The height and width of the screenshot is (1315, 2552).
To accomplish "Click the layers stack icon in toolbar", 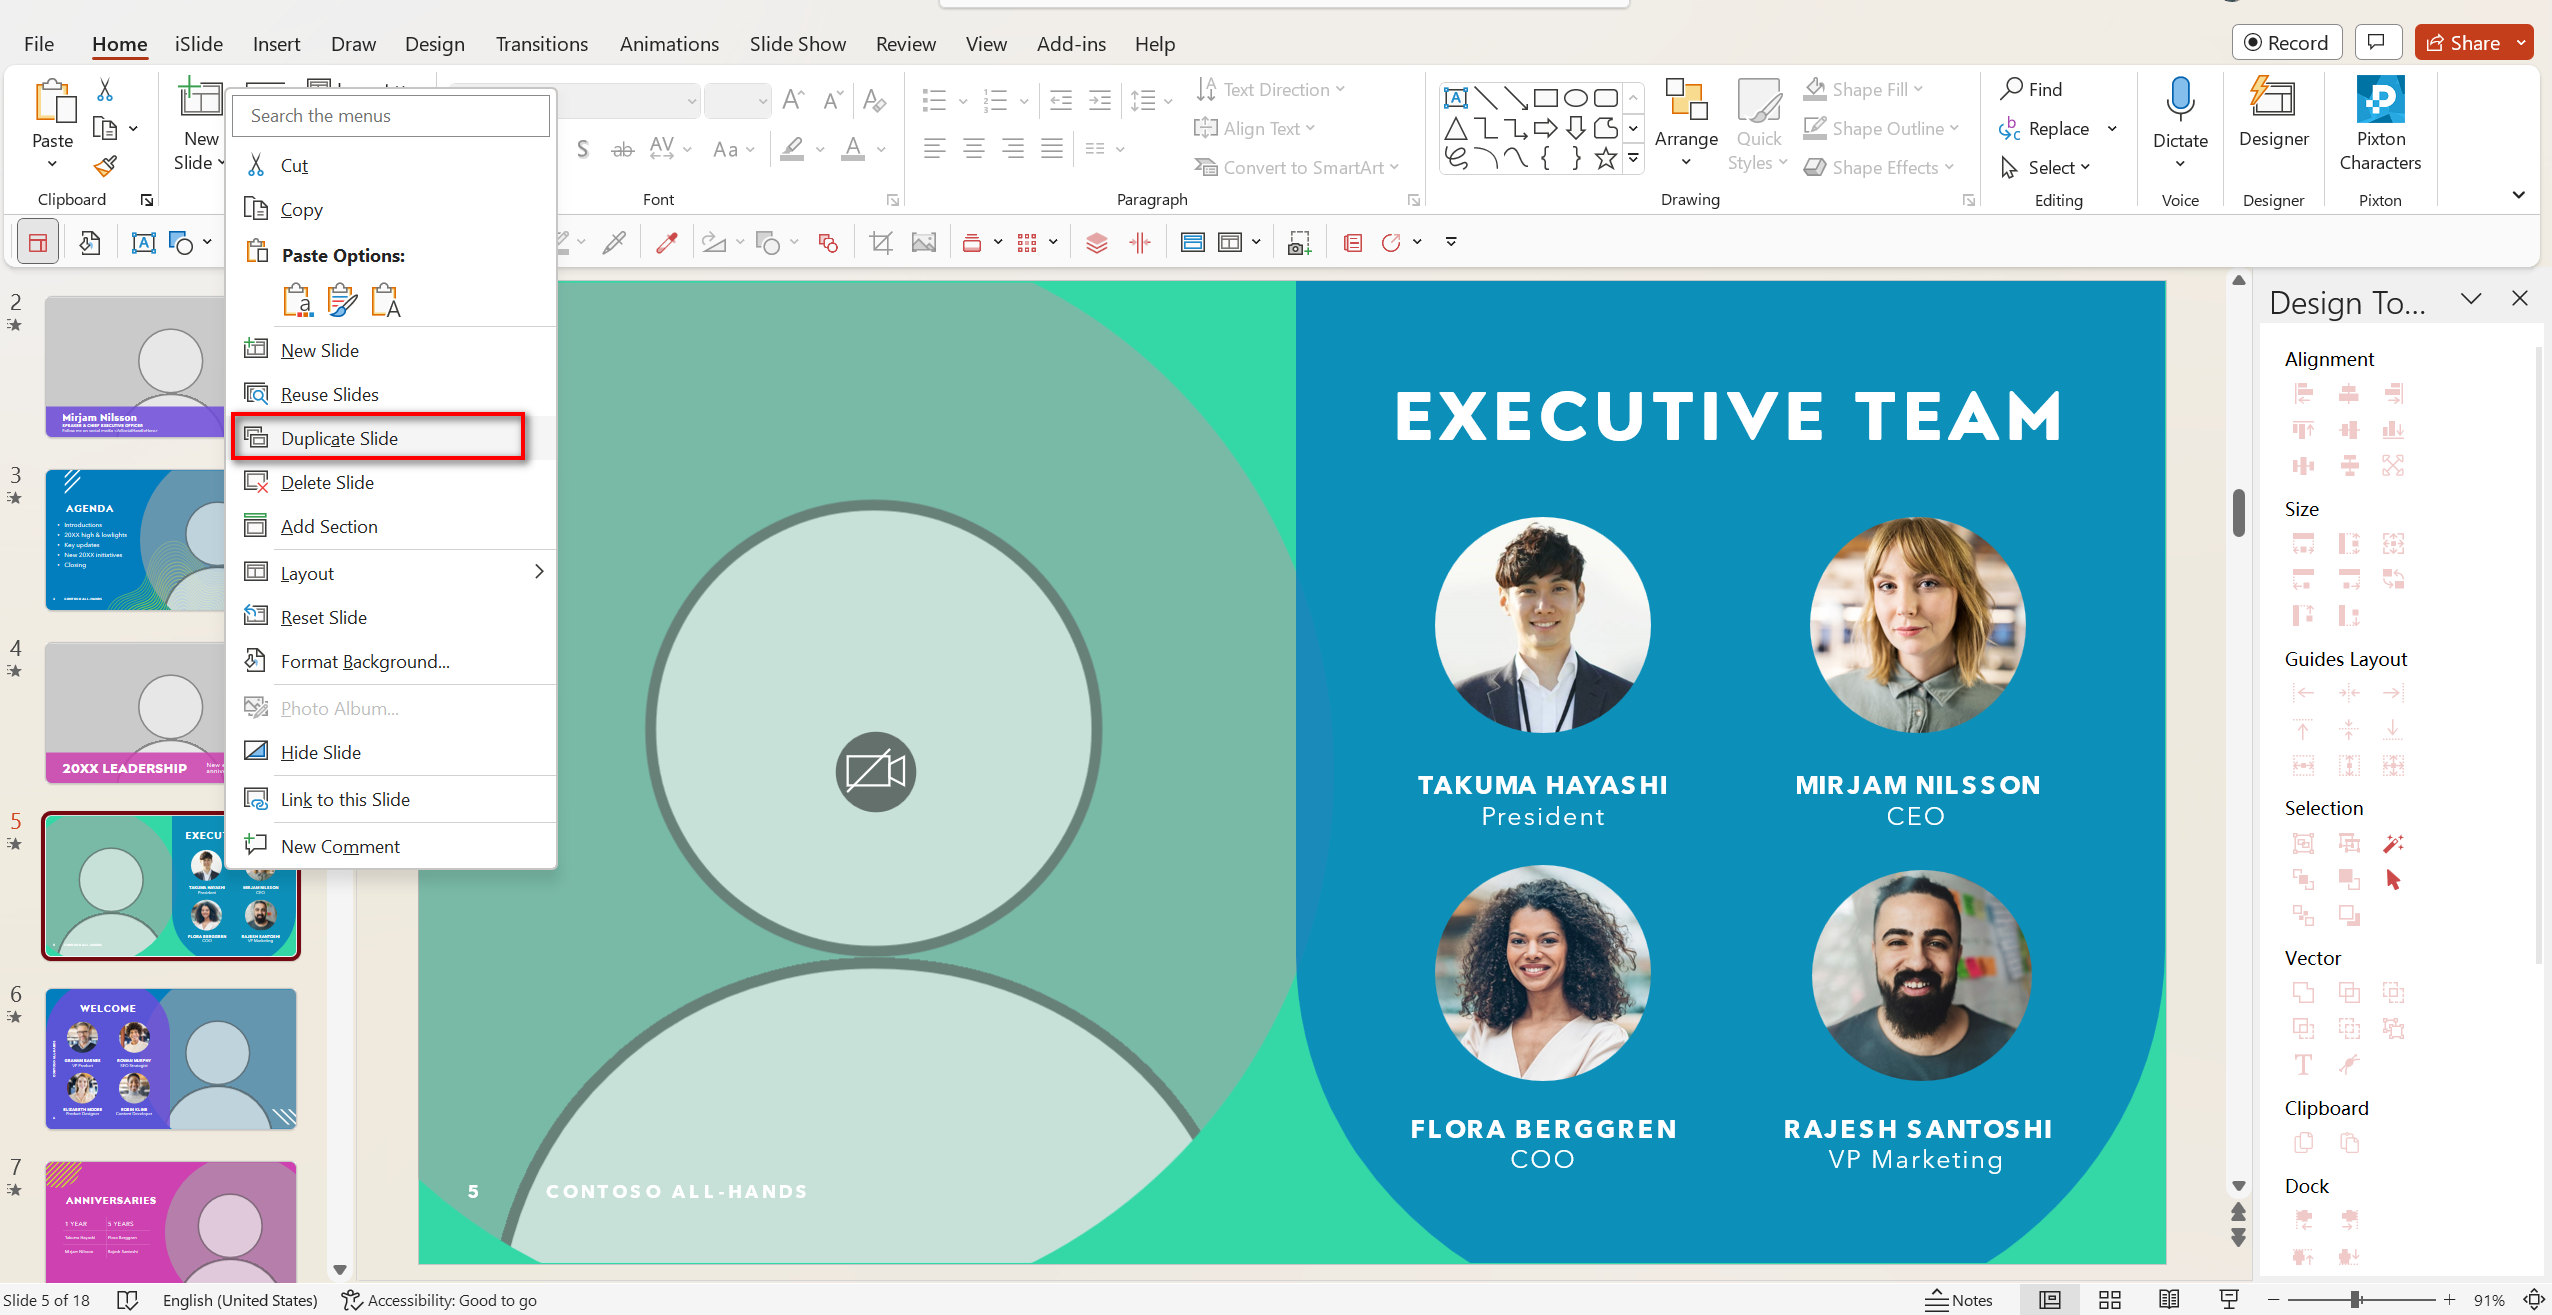I will (1097, 242).
